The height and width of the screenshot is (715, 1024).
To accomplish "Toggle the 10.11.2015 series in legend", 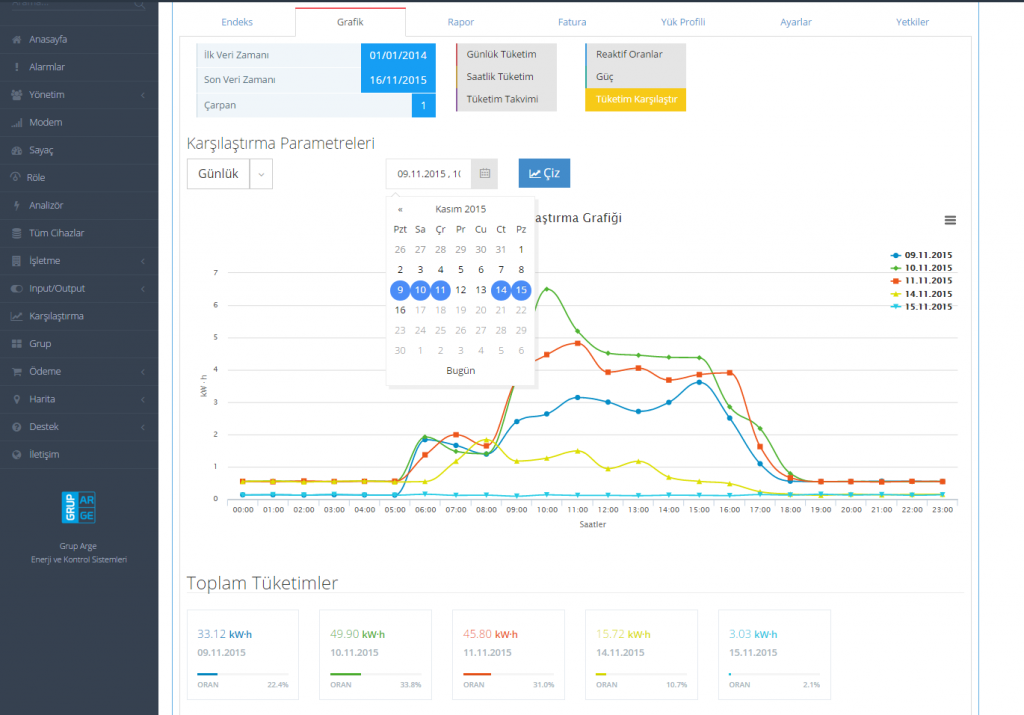I will point(921,268).
